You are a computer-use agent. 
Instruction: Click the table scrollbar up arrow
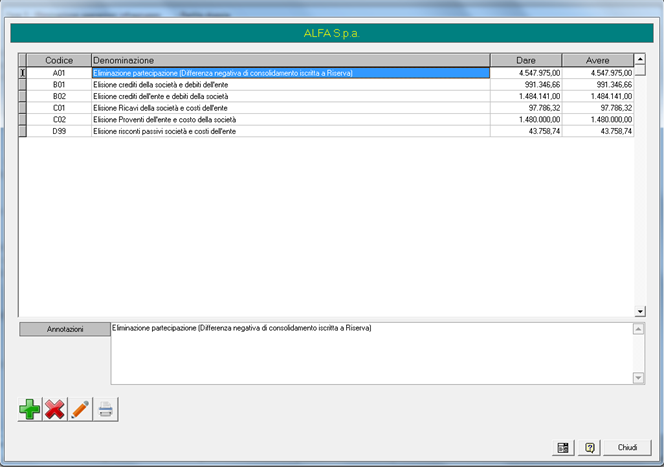click(640, 59)
